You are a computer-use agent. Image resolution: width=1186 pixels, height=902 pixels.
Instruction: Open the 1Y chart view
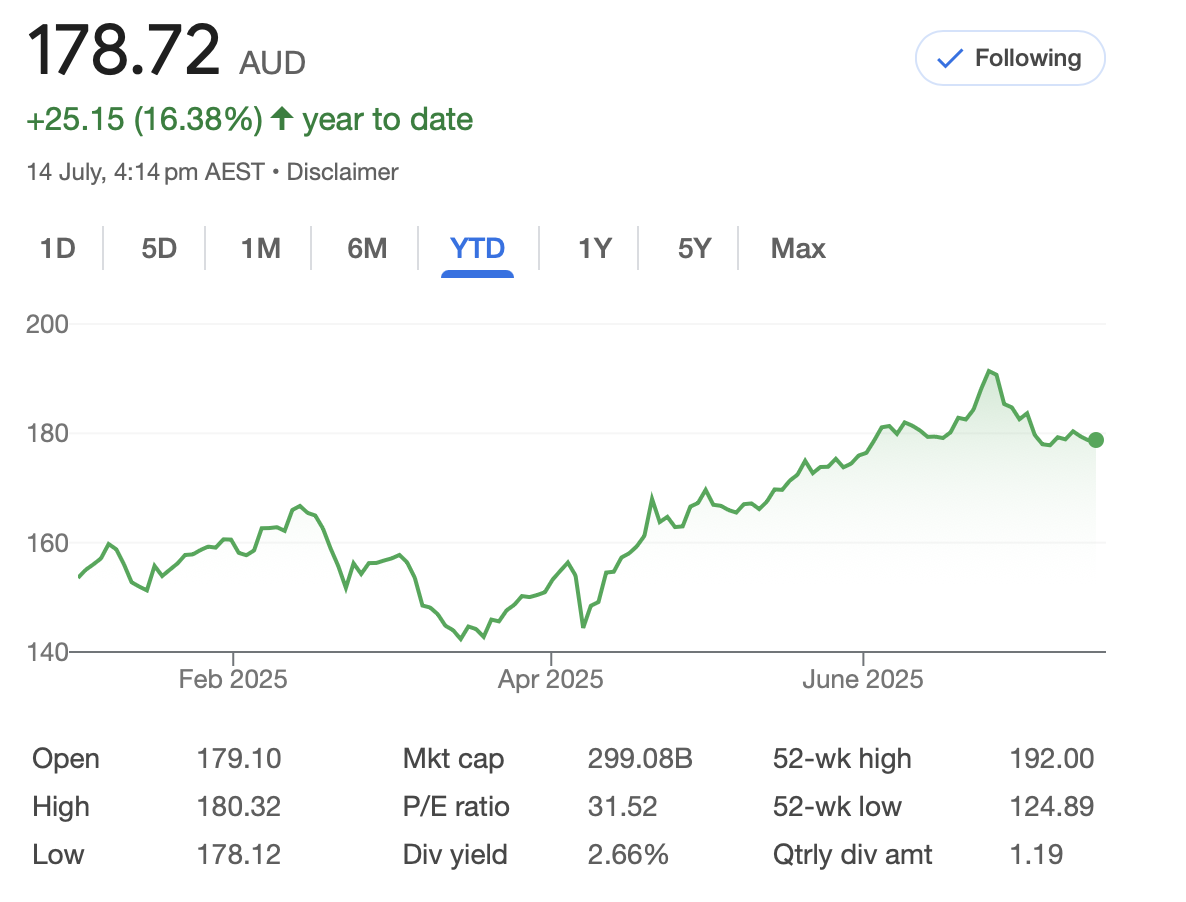pos(595,248)
